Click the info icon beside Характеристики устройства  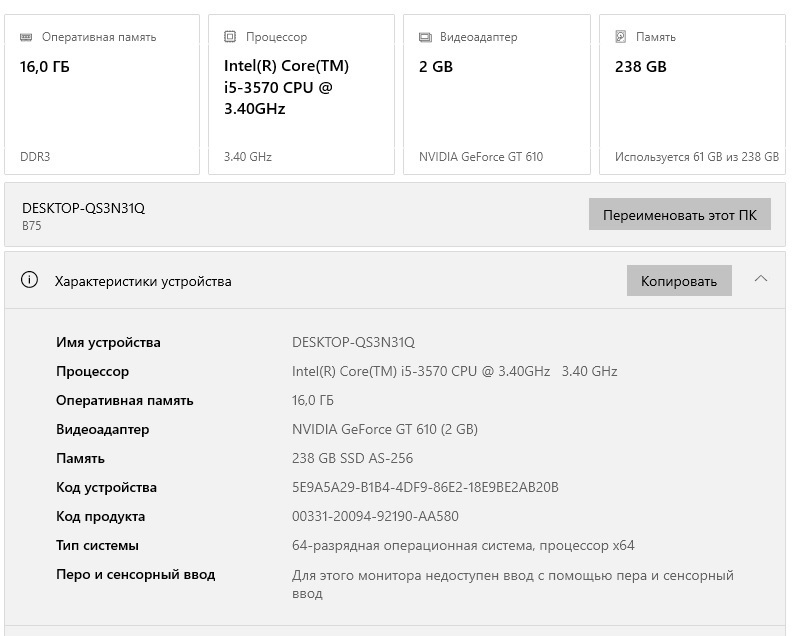(29, 280)
